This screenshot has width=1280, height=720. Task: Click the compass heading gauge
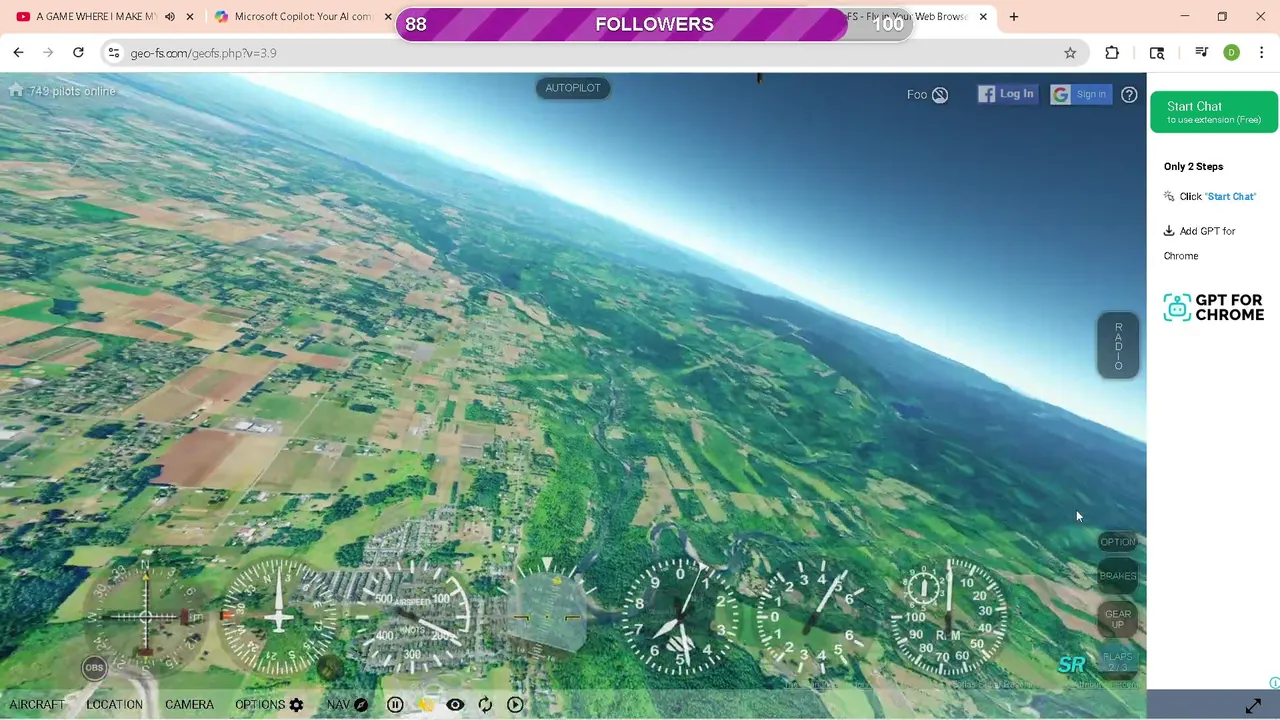[278, 617]
